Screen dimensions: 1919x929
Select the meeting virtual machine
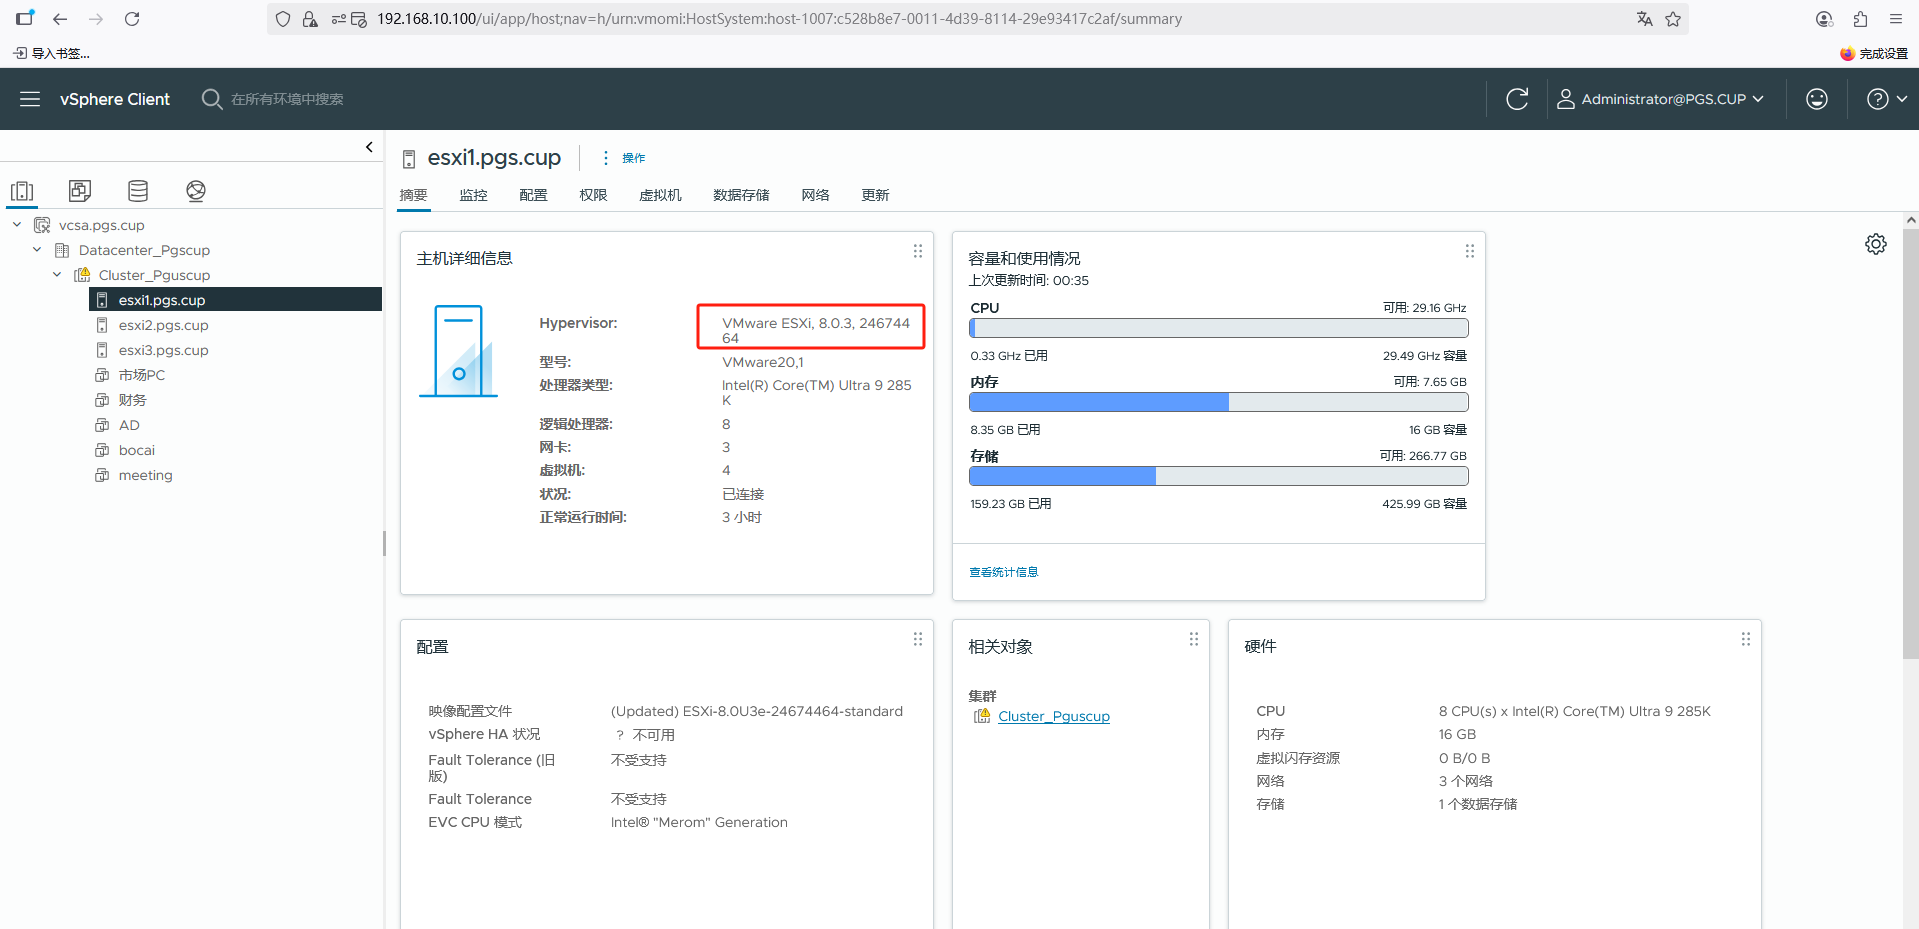[145, 475]
